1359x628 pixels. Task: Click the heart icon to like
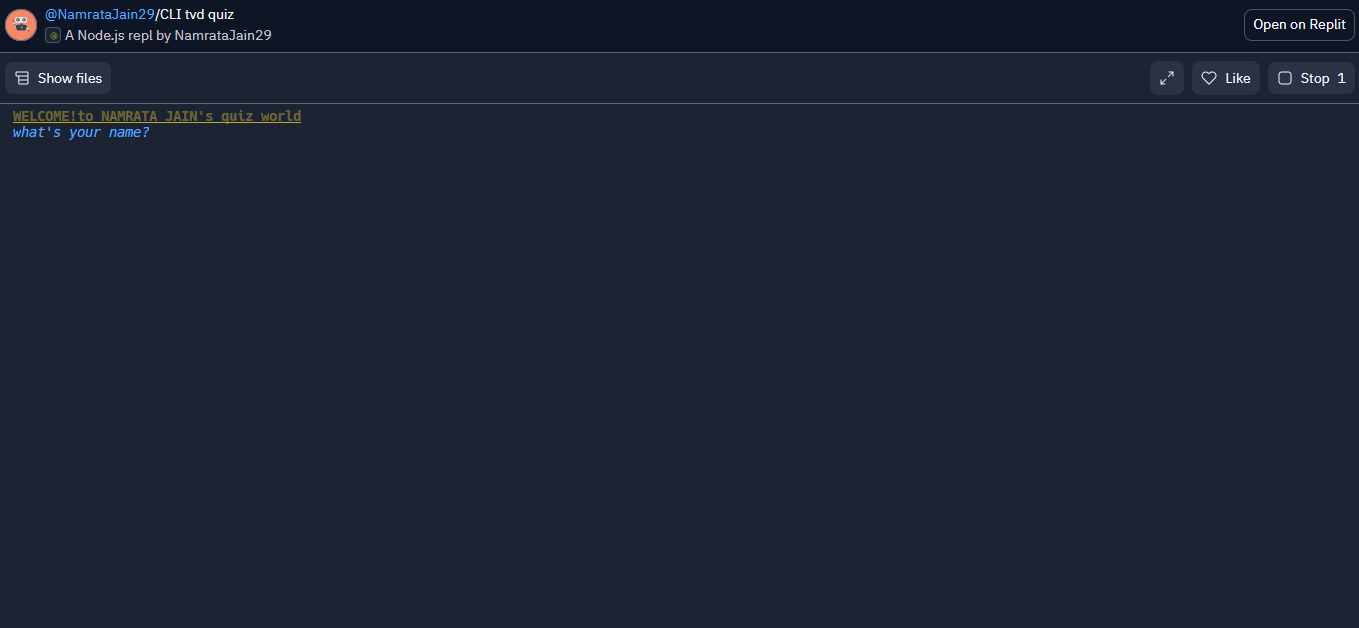point(1209,78)
